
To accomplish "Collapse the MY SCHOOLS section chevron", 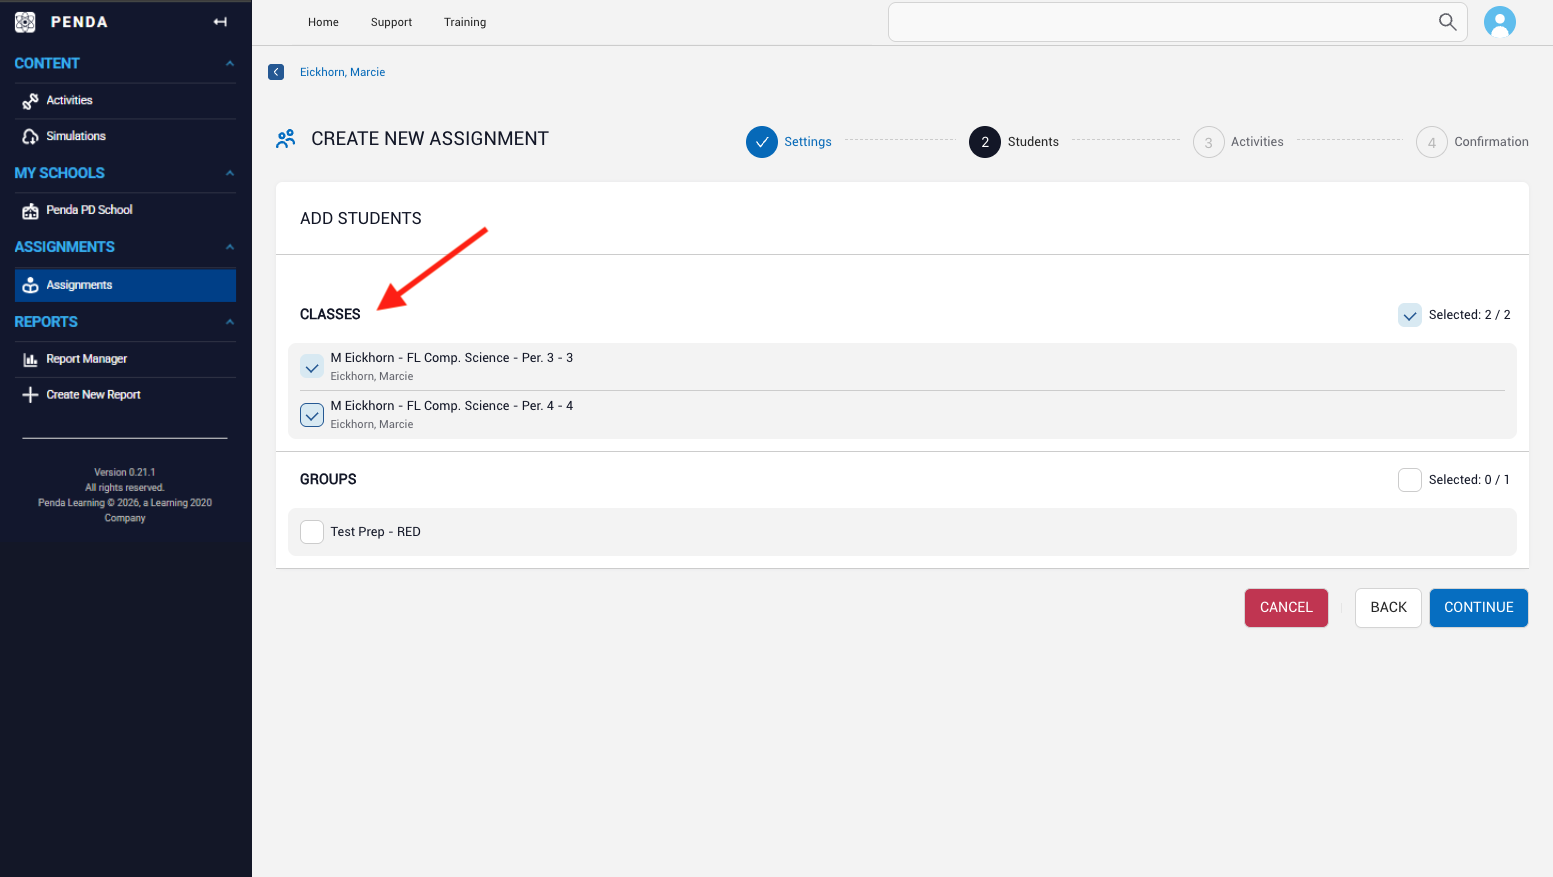I will tap(230, 173).
